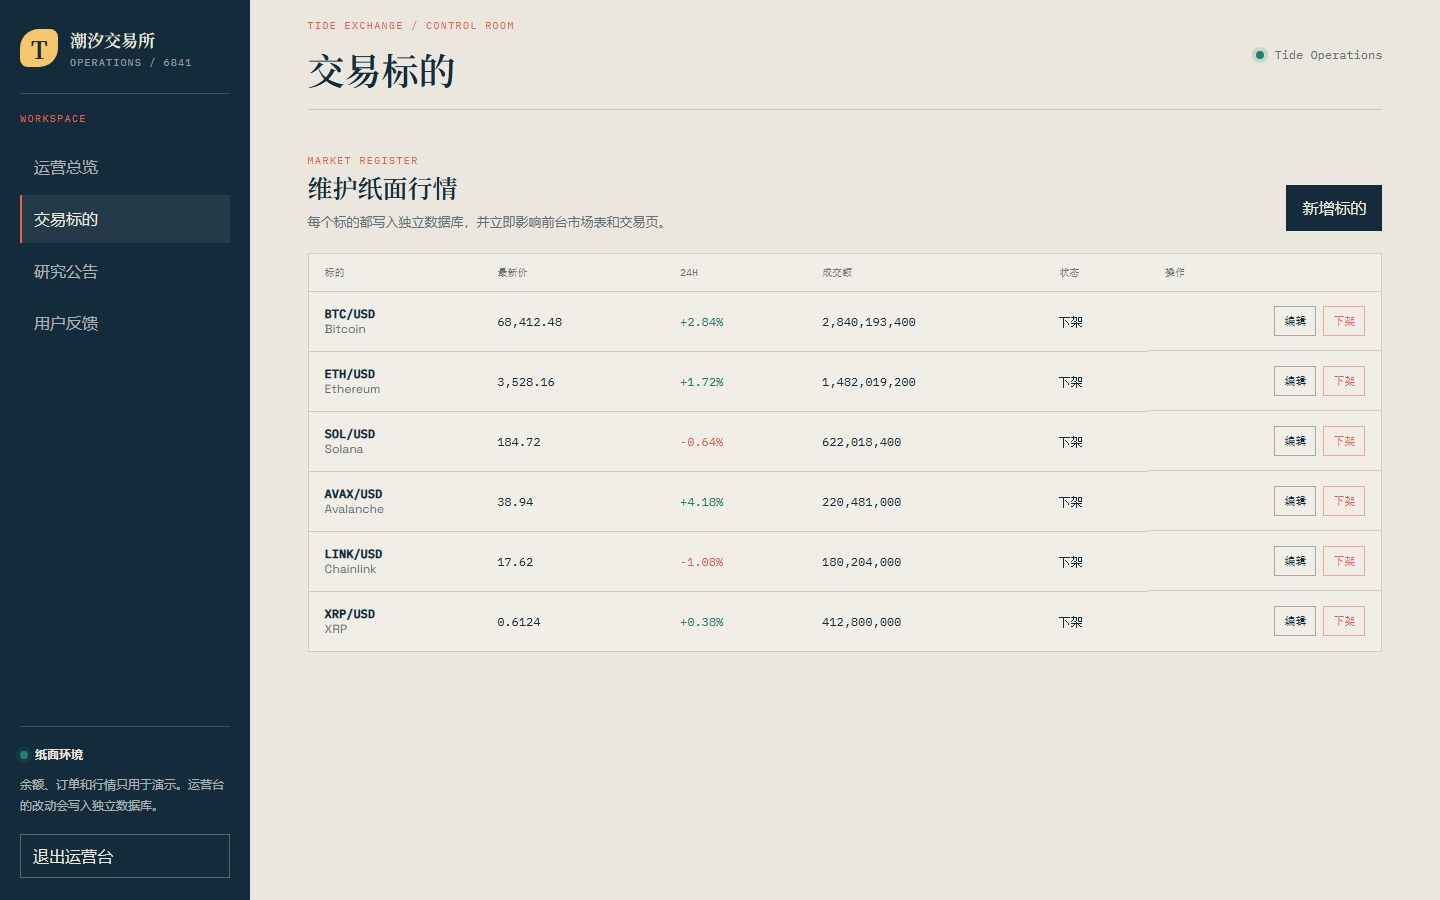Click green dot beside Tide Operations
This screenshot has width=1440, height=900.
click(1260, 55)
